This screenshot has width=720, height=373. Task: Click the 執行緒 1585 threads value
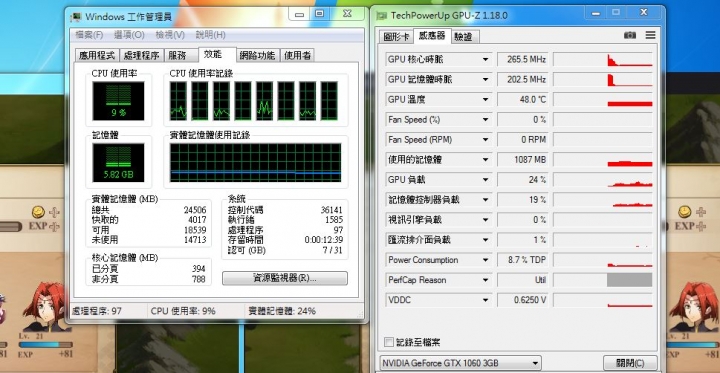334,220
